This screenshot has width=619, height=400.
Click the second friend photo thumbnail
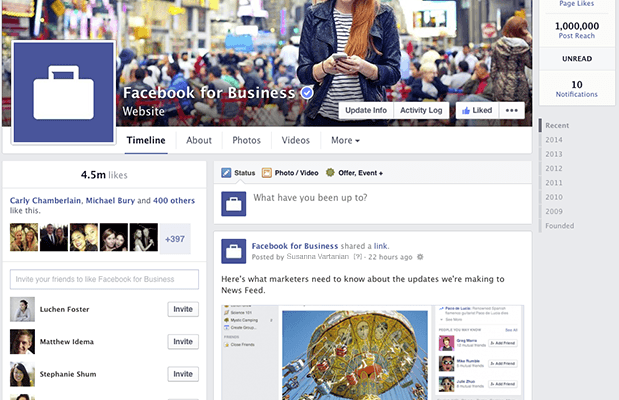click(x=54, y=237)
